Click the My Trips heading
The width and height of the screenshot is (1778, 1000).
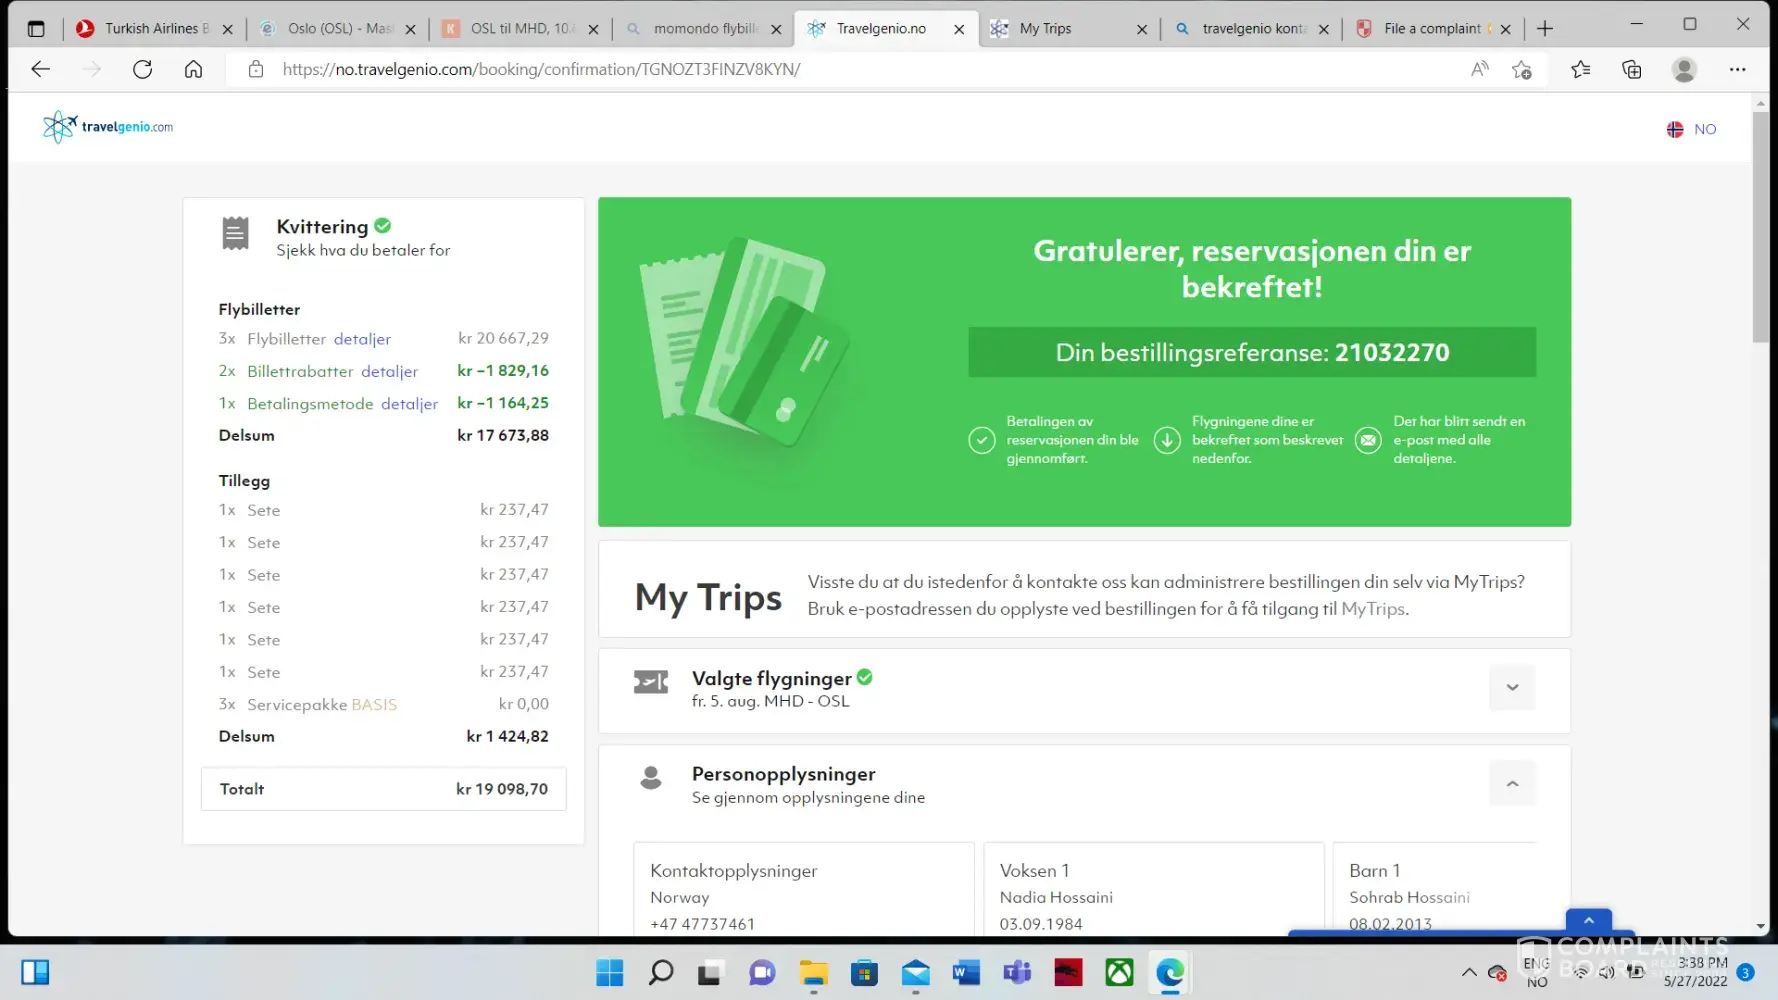708,598
